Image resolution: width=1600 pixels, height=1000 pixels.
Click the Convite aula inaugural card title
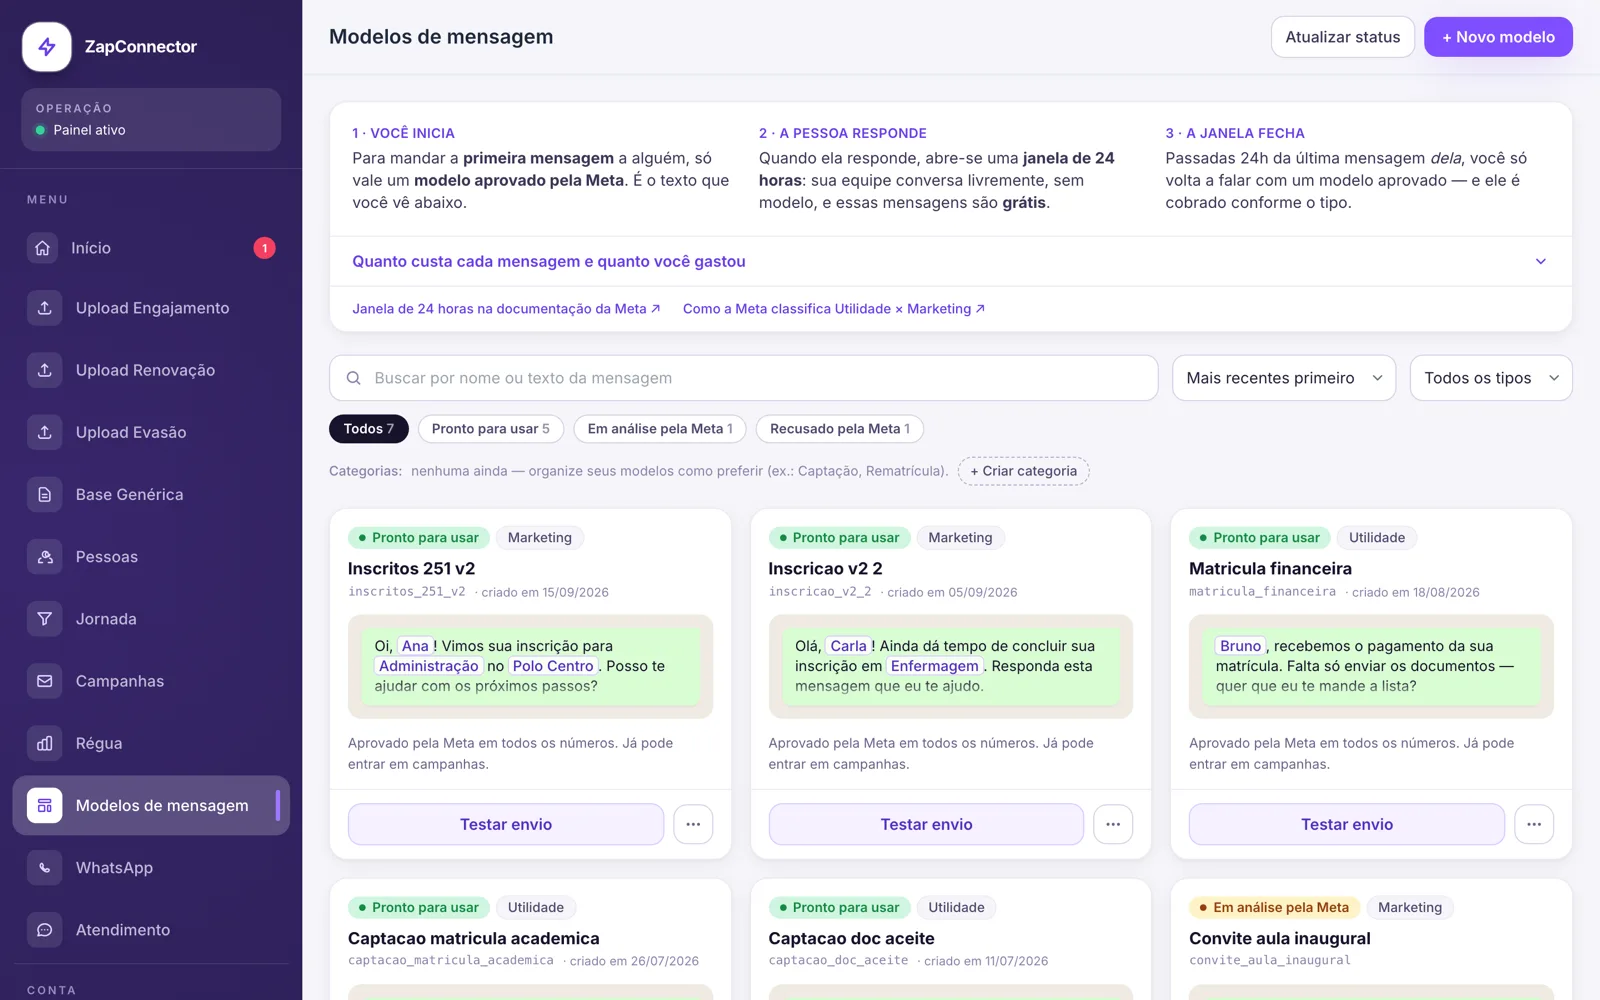[1280, 938]
